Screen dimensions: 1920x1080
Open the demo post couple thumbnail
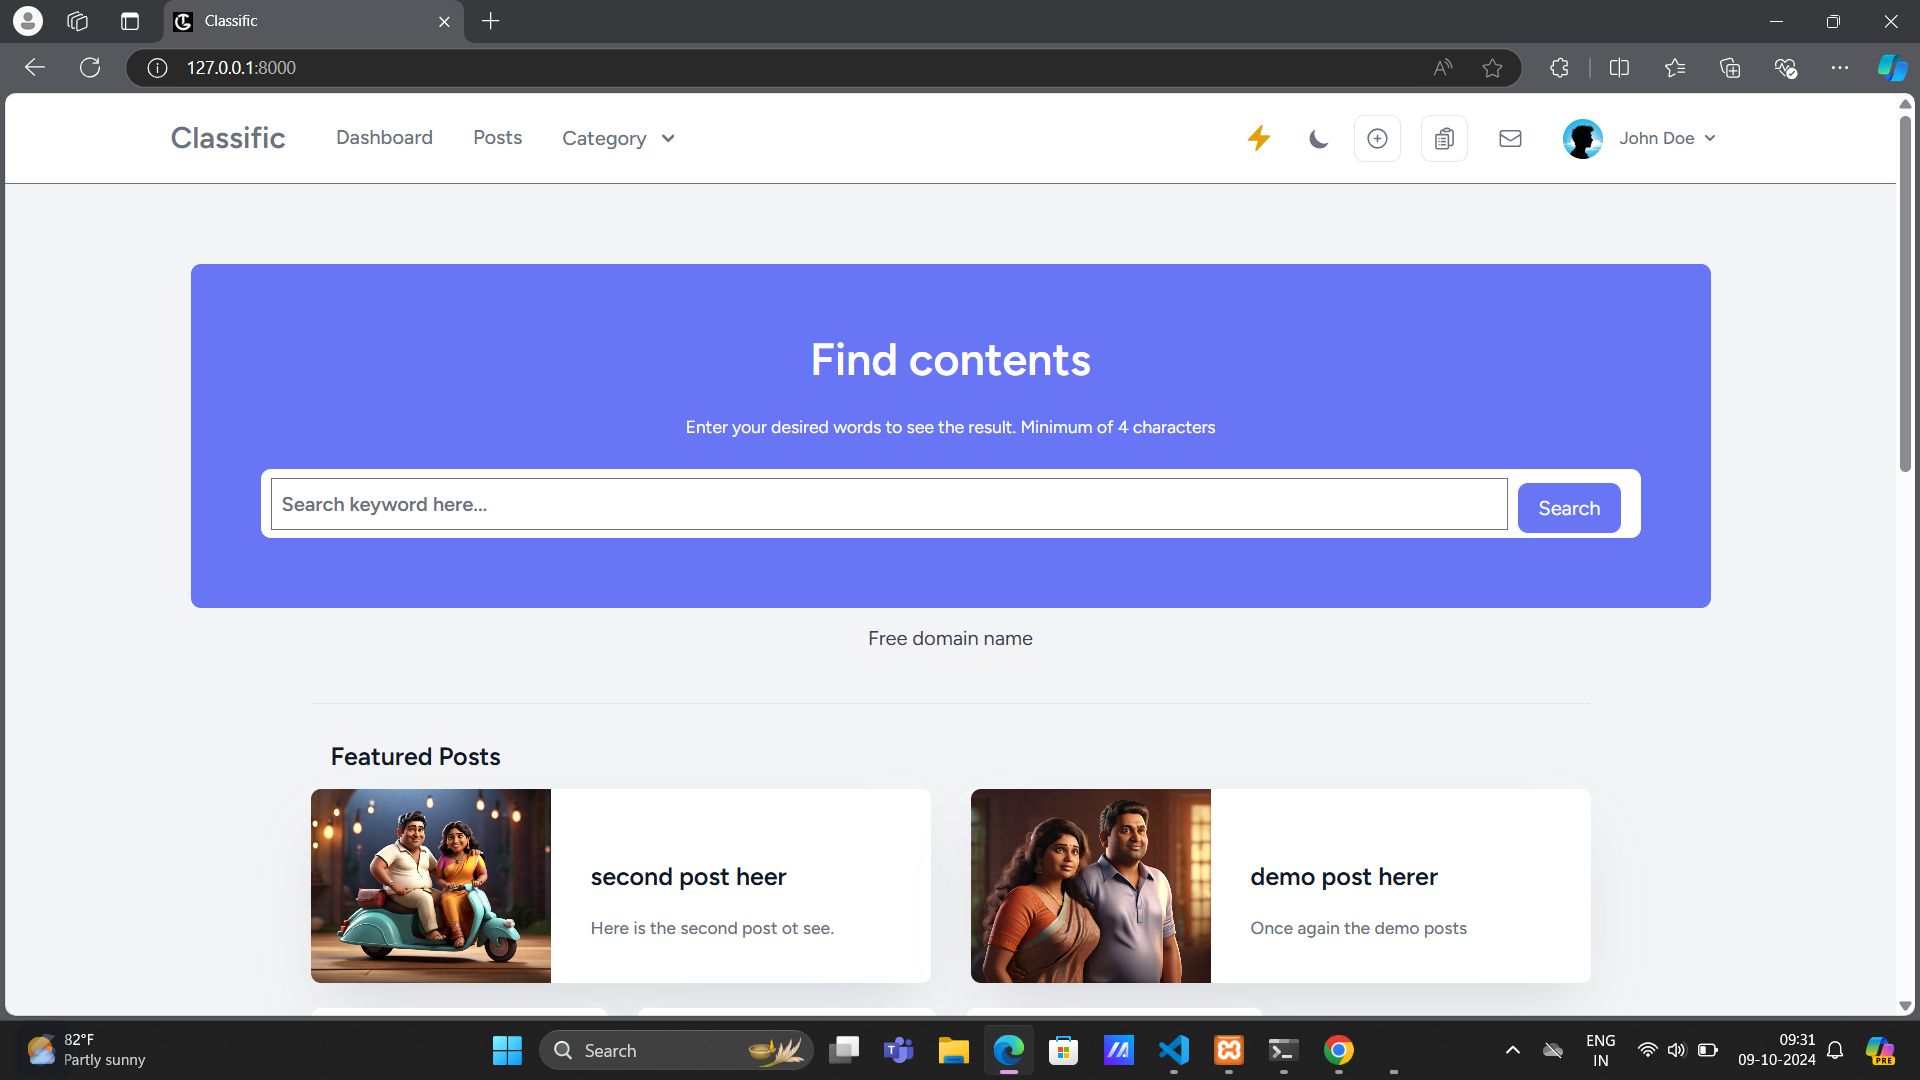point(1091,886)
